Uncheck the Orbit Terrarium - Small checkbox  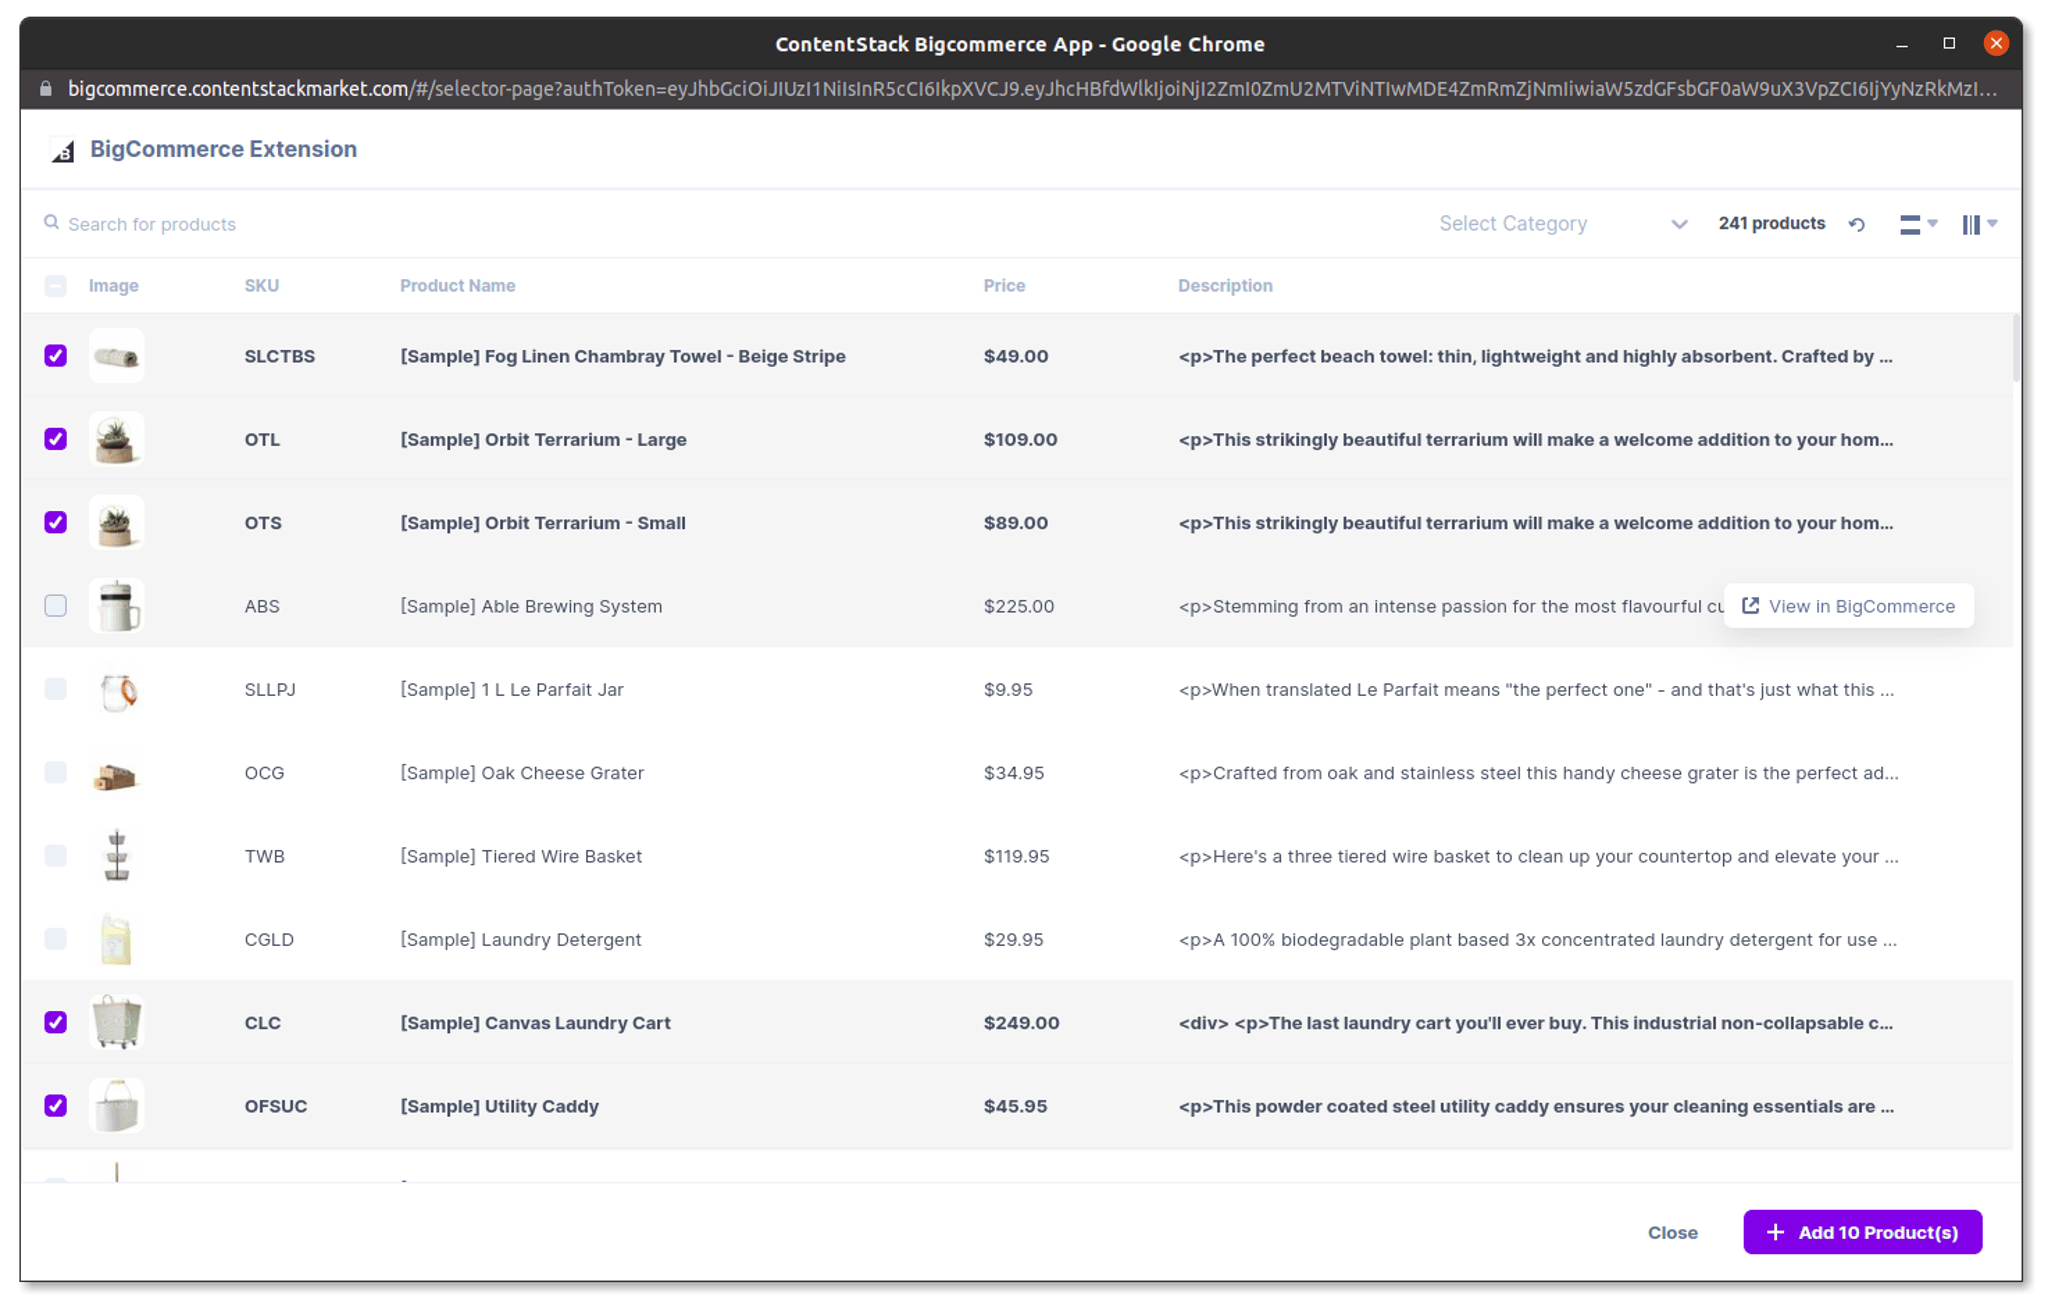point(56,522)
